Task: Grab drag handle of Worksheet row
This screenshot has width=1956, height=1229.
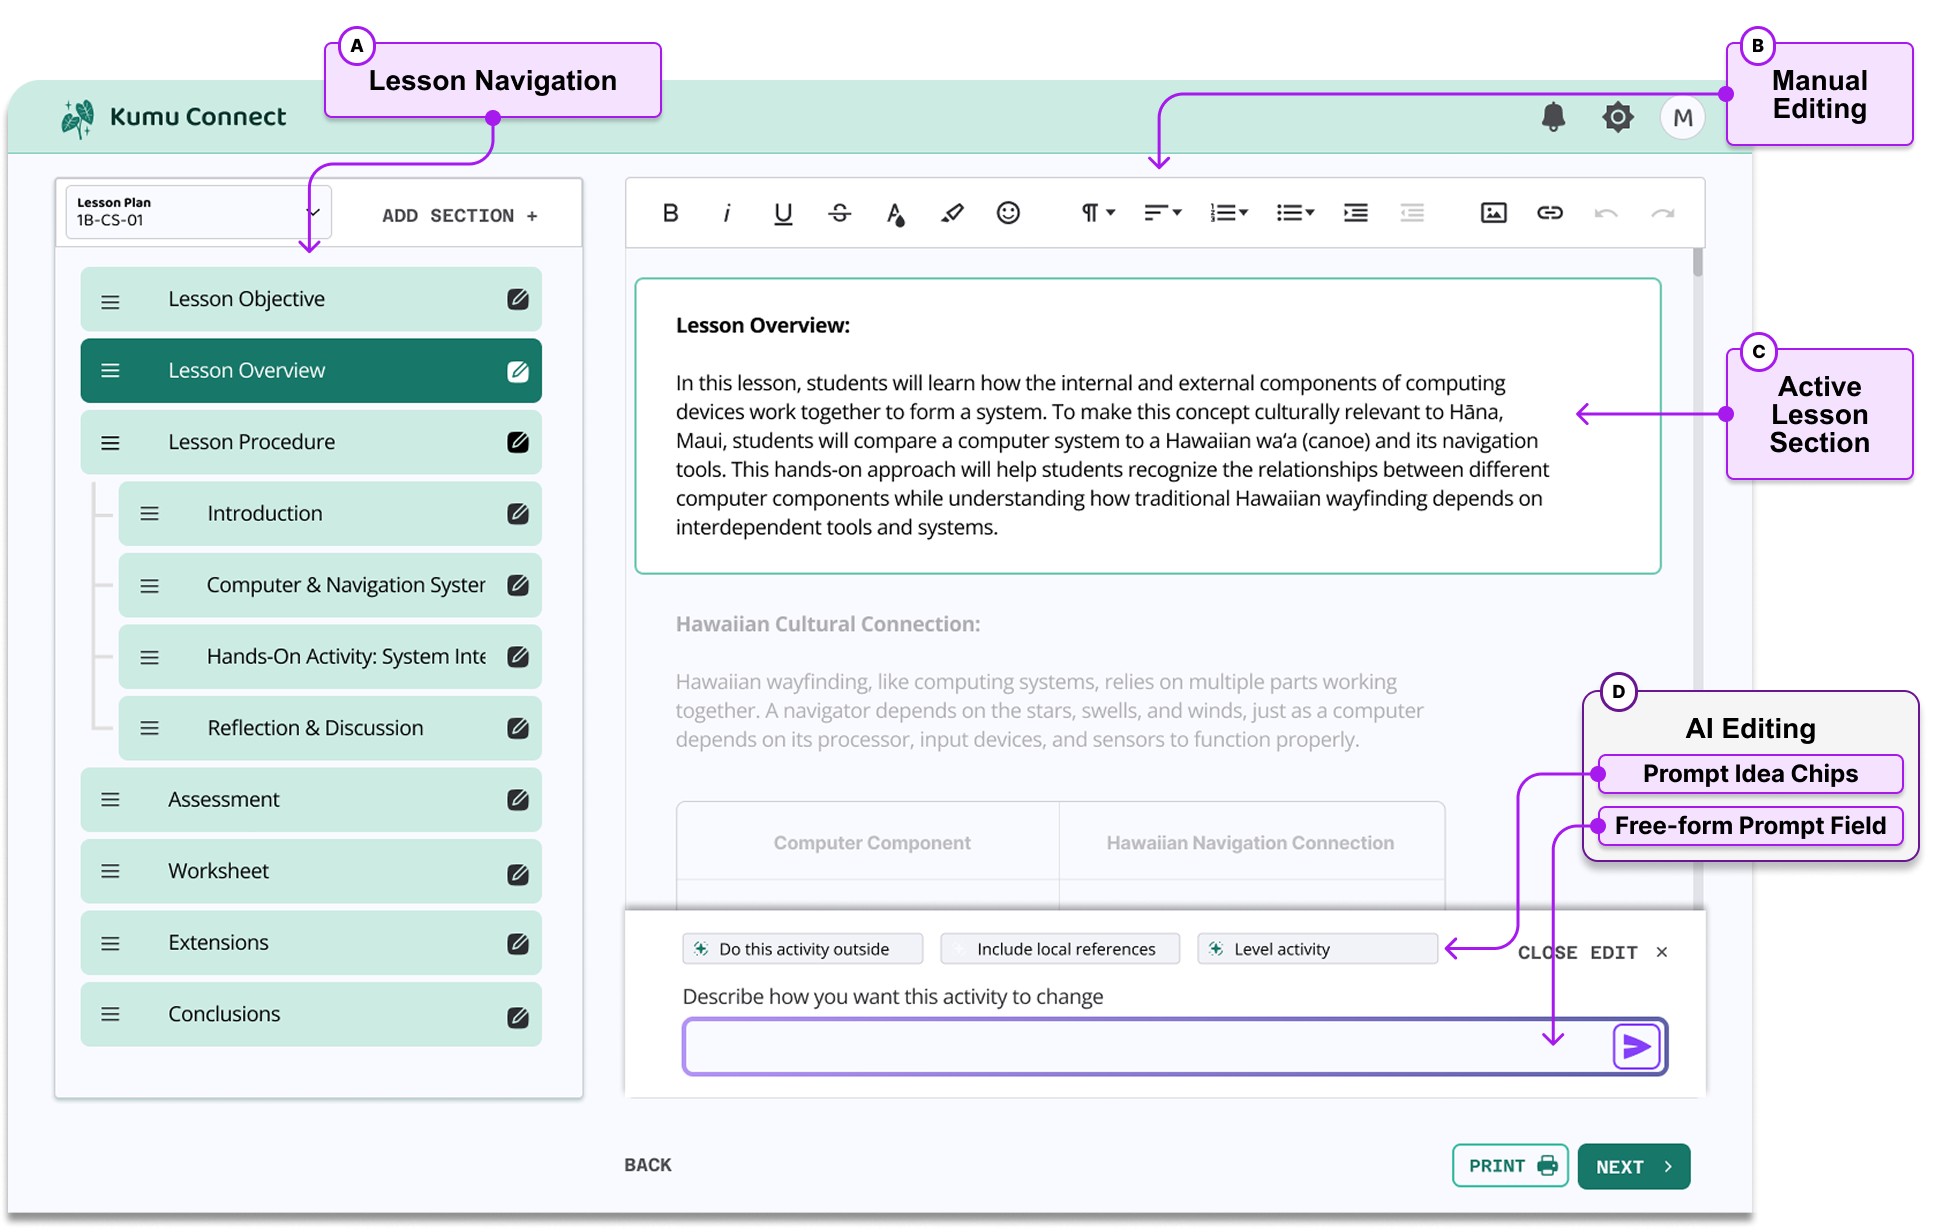Action: pyautogui.click(x=110, y=871)
